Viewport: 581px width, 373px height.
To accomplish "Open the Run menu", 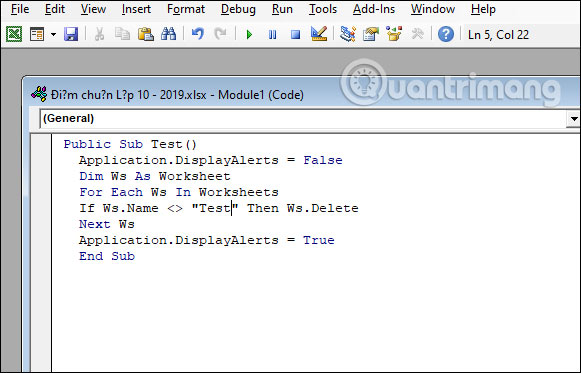I will click(282, 9).
